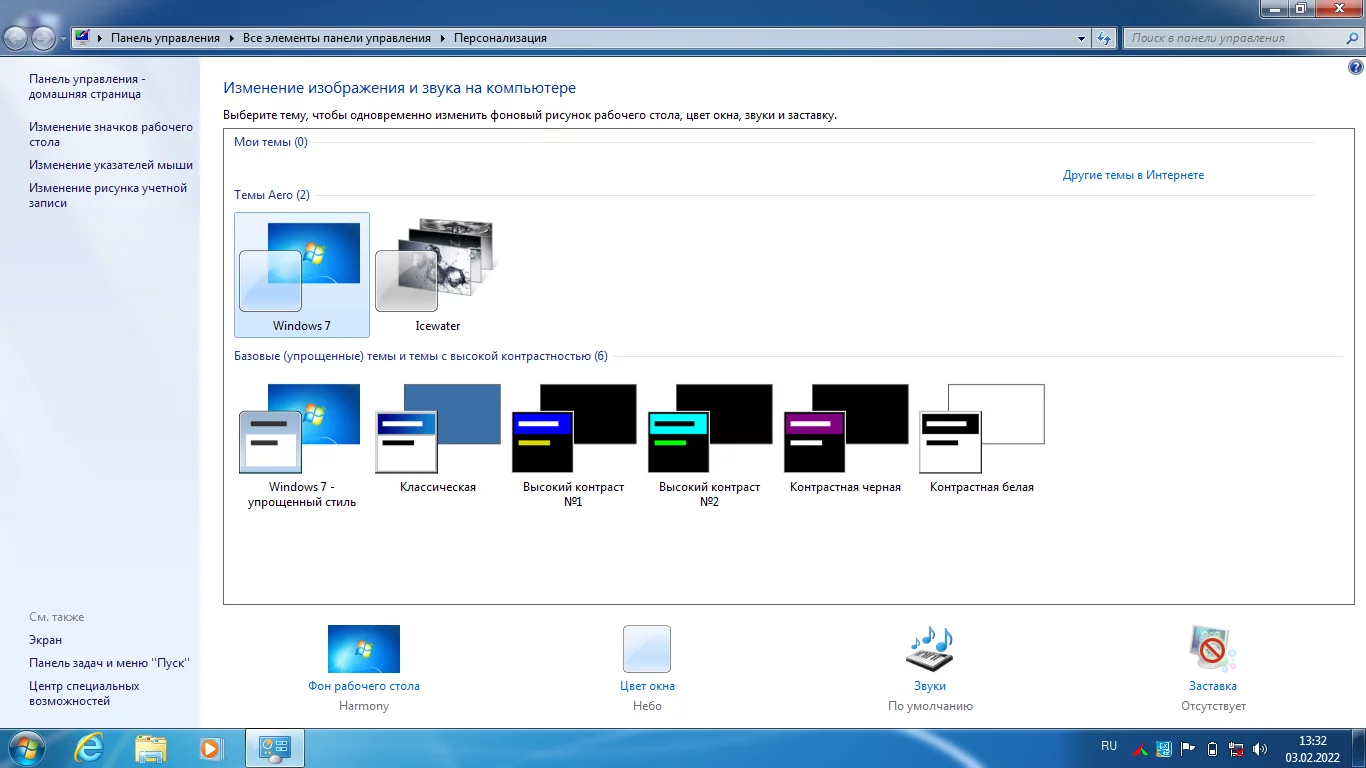Image resolution: width=1366 pixels, height=768 pixels.
Task: Expand the arrow after Панель управления breadcrumb
Action: pos(231,38)
